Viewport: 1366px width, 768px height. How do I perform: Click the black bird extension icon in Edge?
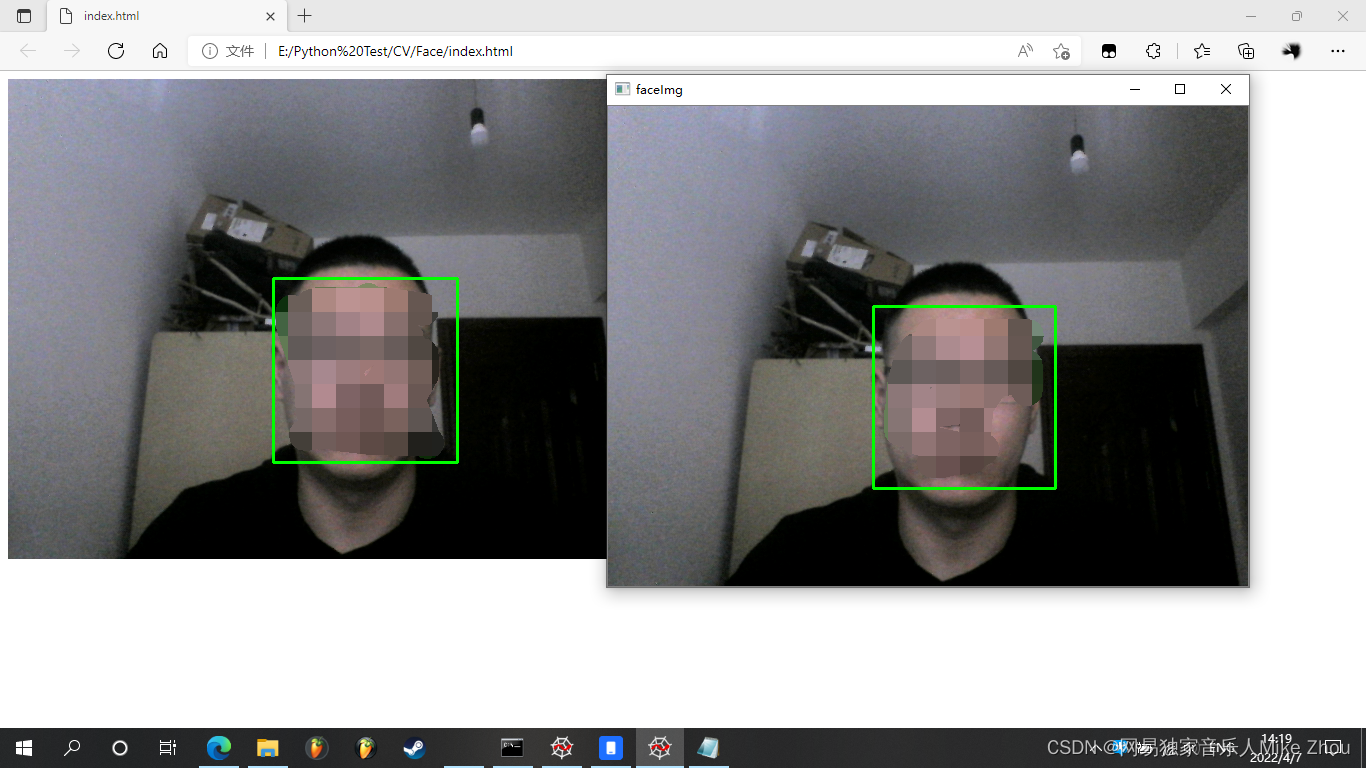pyautogui.click(x=1290, y=51)
